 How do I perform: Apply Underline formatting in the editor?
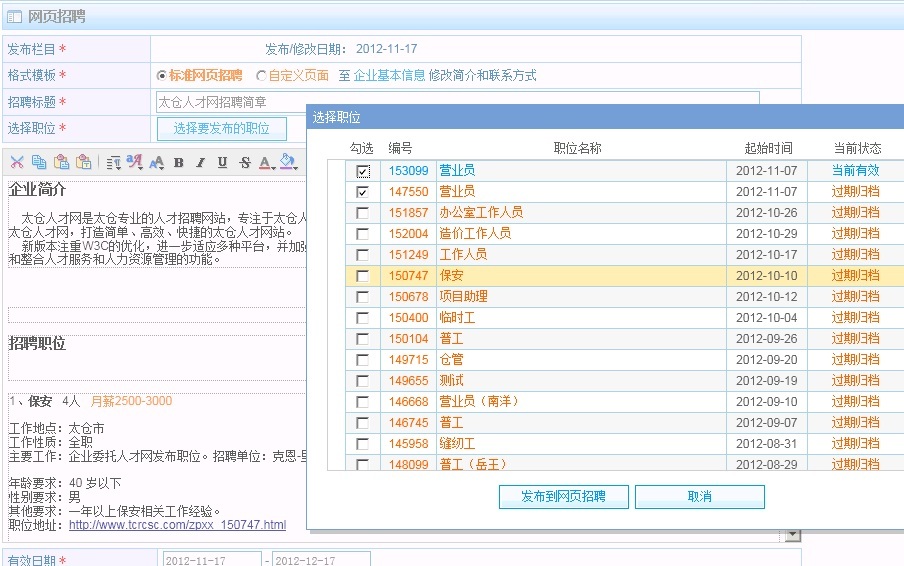click(222, 162)
